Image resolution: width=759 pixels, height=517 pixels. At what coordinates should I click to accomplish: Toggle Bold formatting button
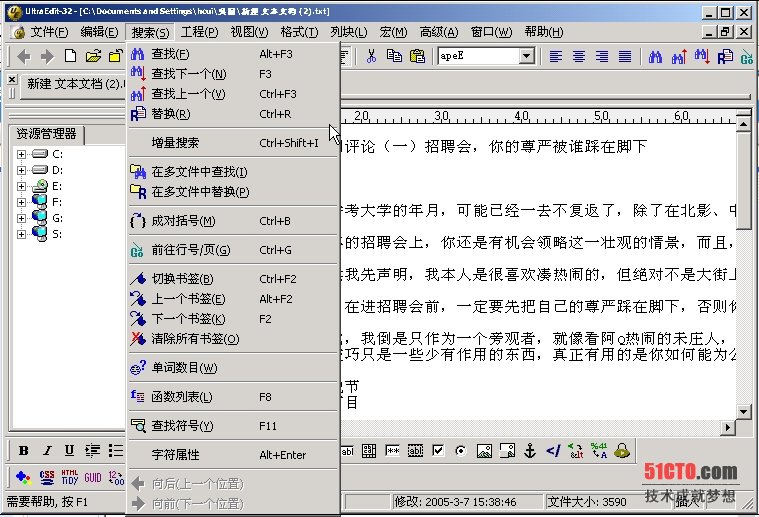(x=23, y=451)
